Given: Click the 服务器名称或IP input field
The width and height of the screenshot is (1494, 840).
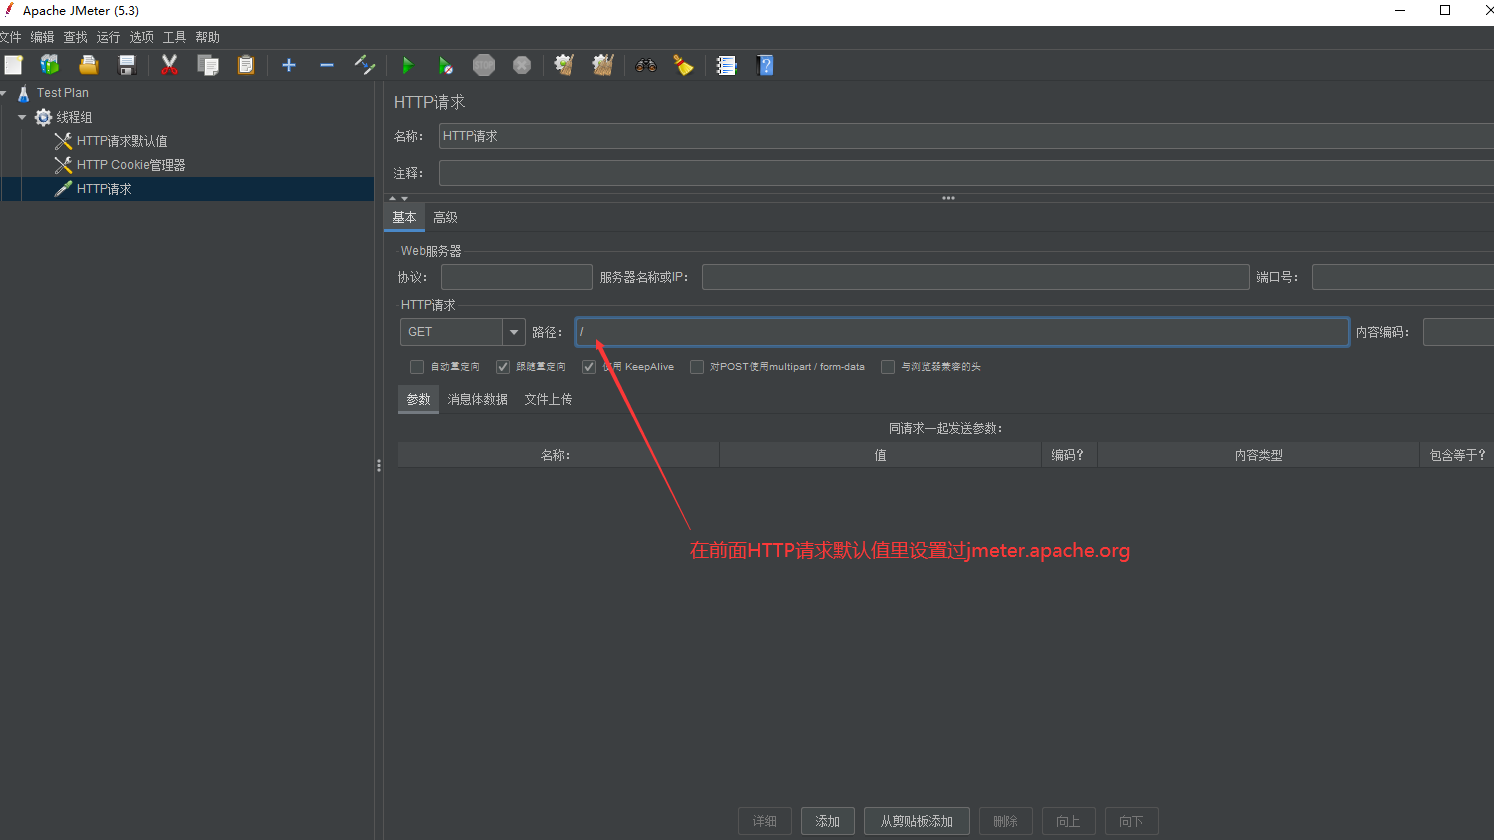Looking at the screenshot, I should click(x=976, y=277).
